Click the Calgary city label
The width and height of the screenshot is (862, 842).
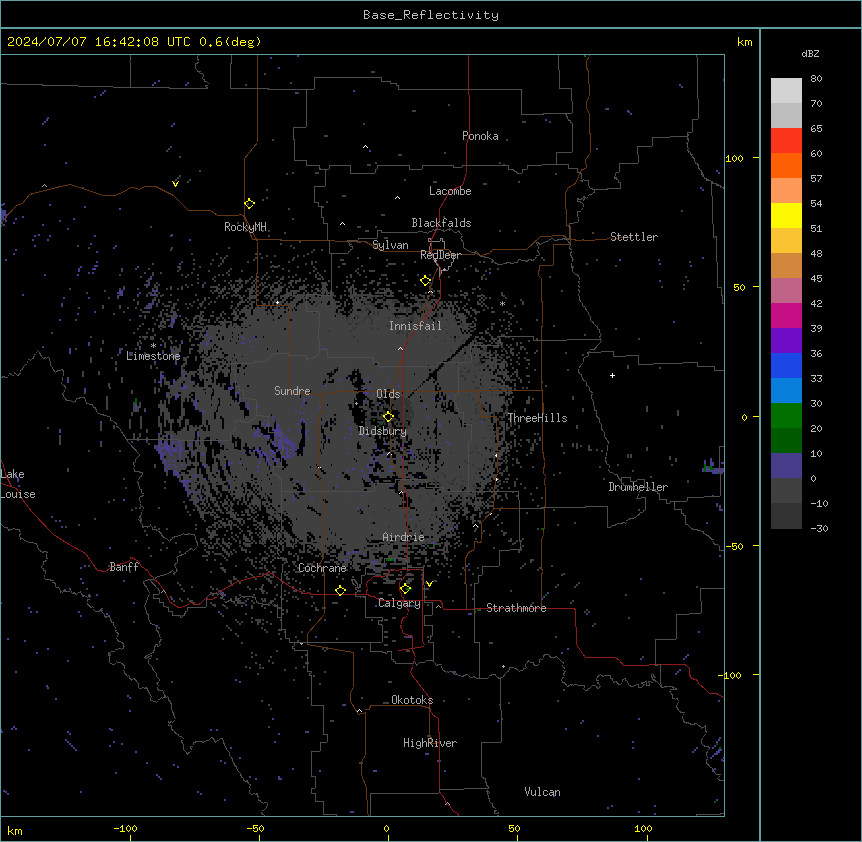pos(400,603)
